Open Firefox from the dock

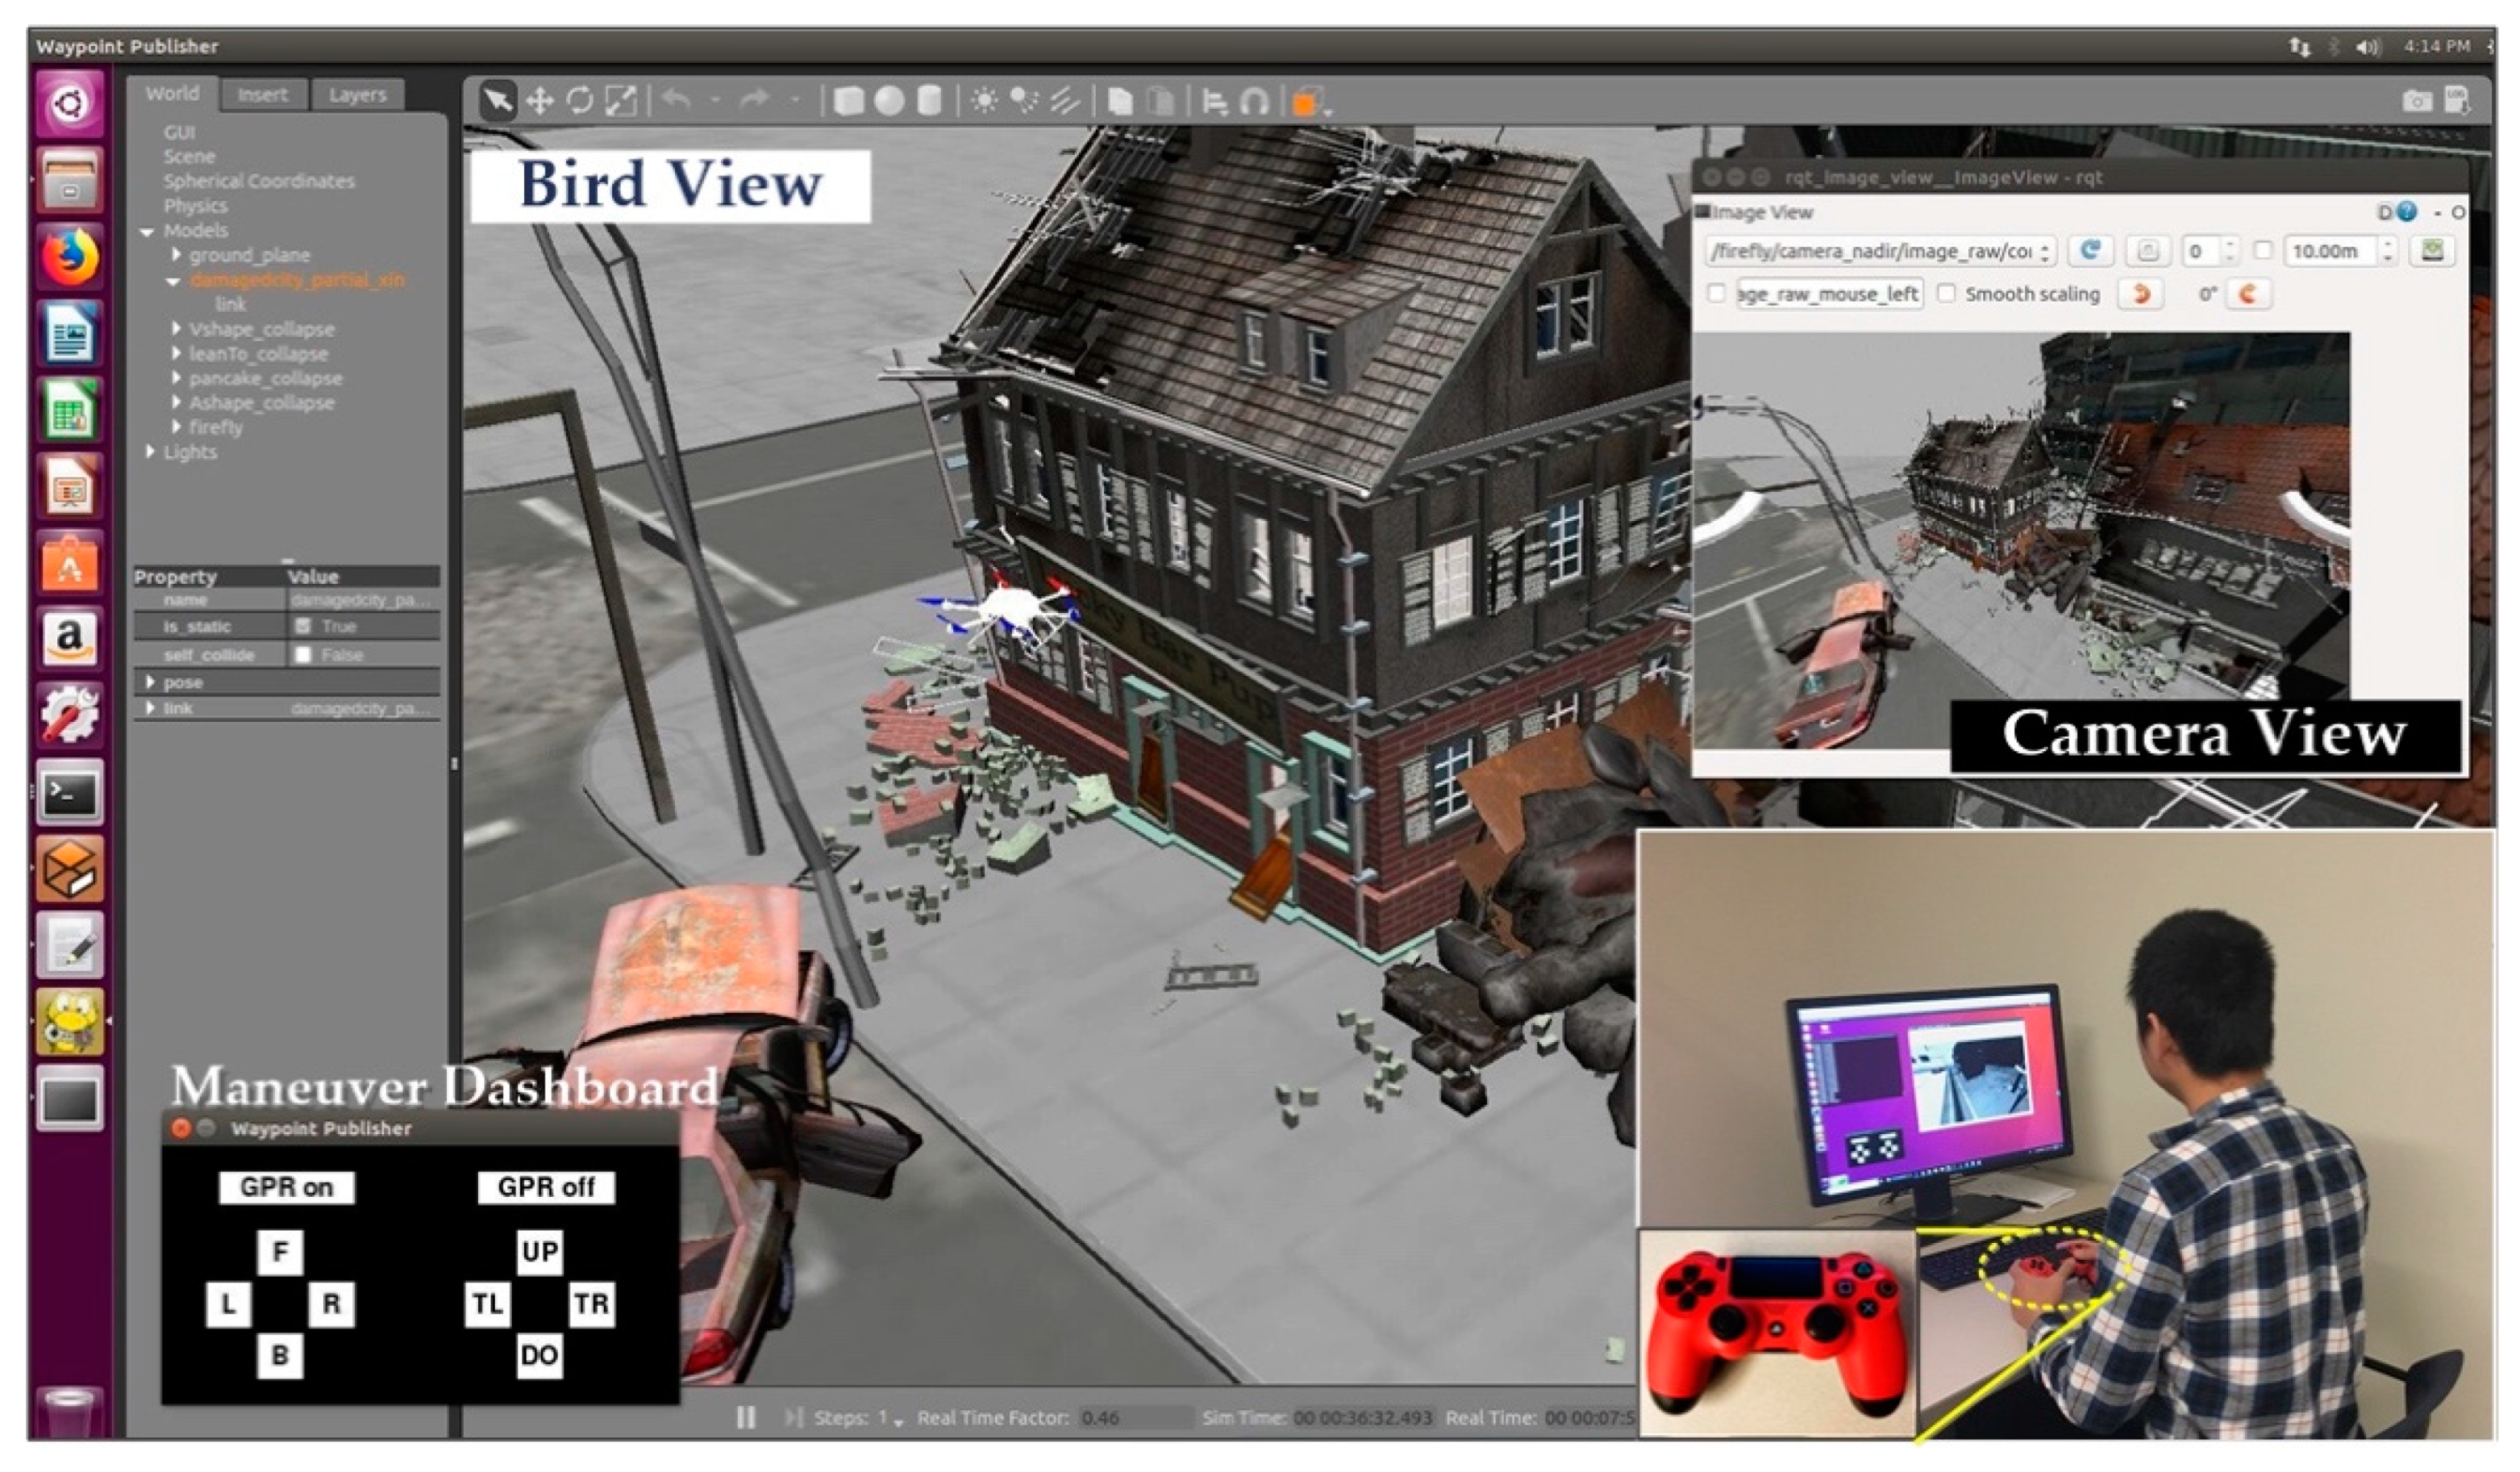click(x=69, y=256)
